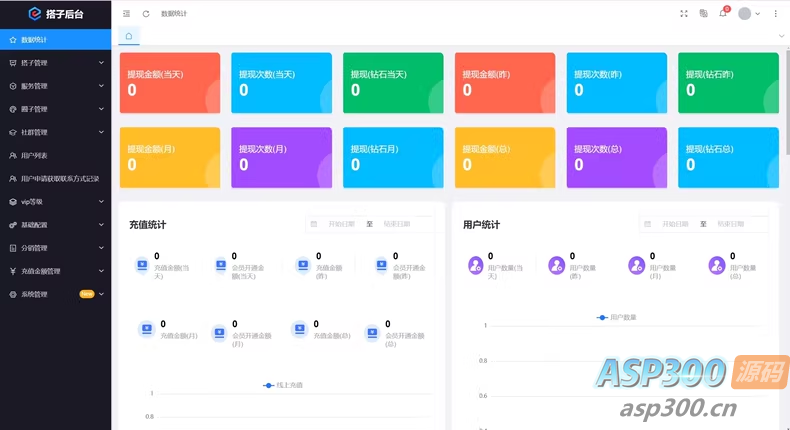Click the user avatar in the header
The image size is (790, 430).
click(x=745, y=14)
